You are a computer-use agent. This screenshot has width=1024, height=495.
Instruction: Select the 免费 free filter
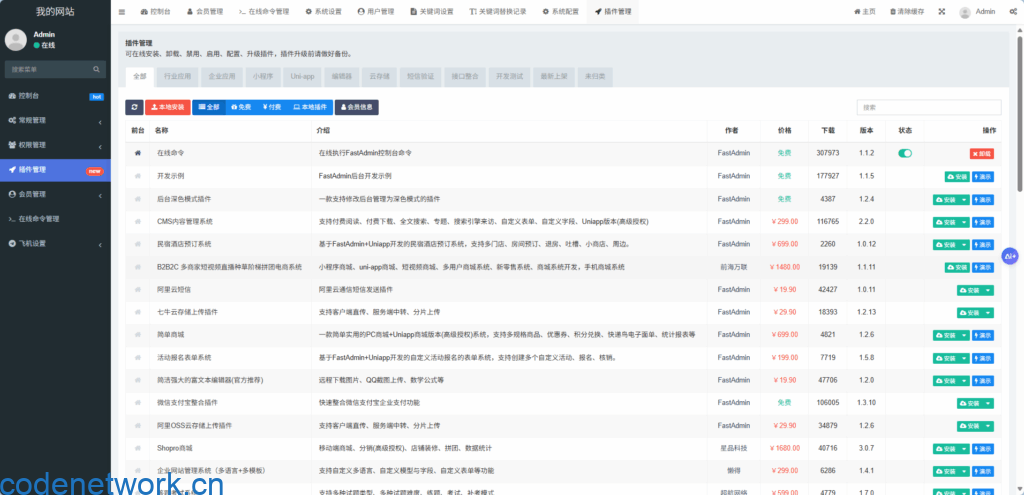click(x=241, y=107)
